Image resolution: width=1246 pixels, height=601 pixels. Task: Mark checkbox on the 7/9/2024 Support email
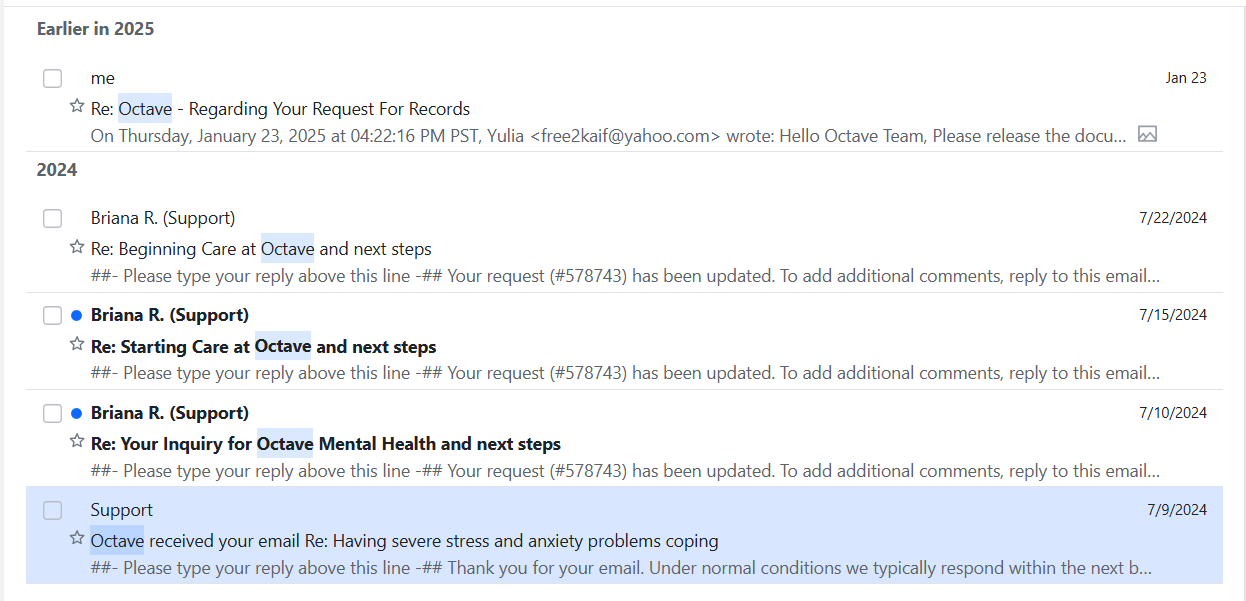[x=53, y=511]
